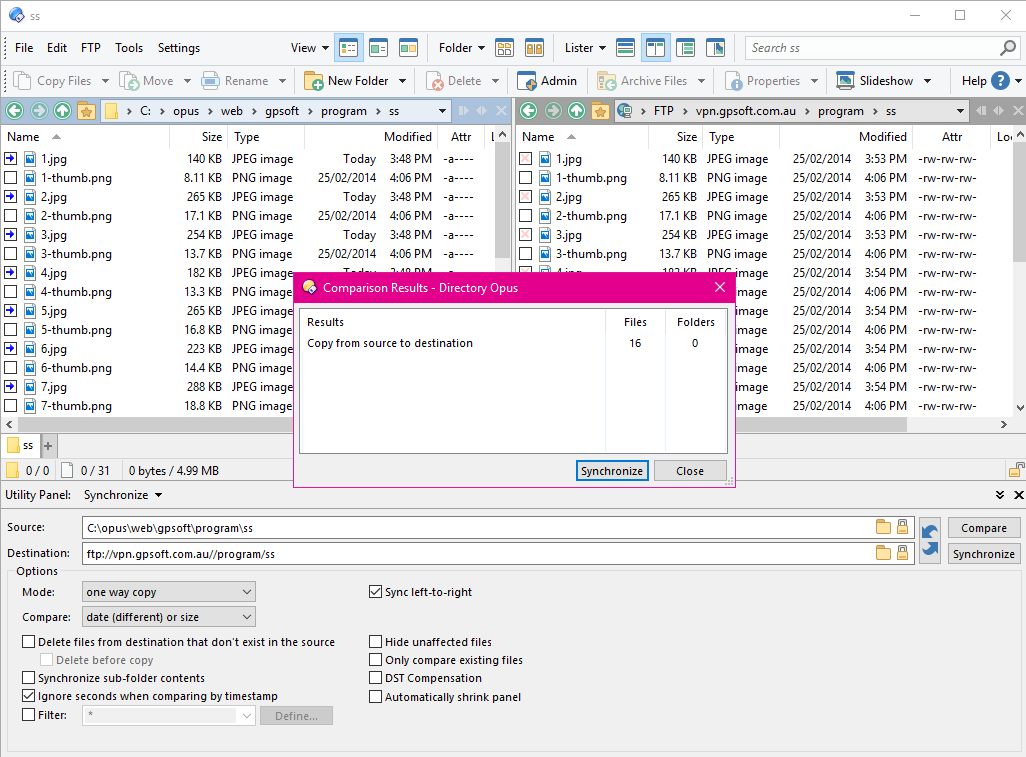Click the back navigation arrow in the left pane
This screenshot has height=757, width=1026.
tap(14, 110)
